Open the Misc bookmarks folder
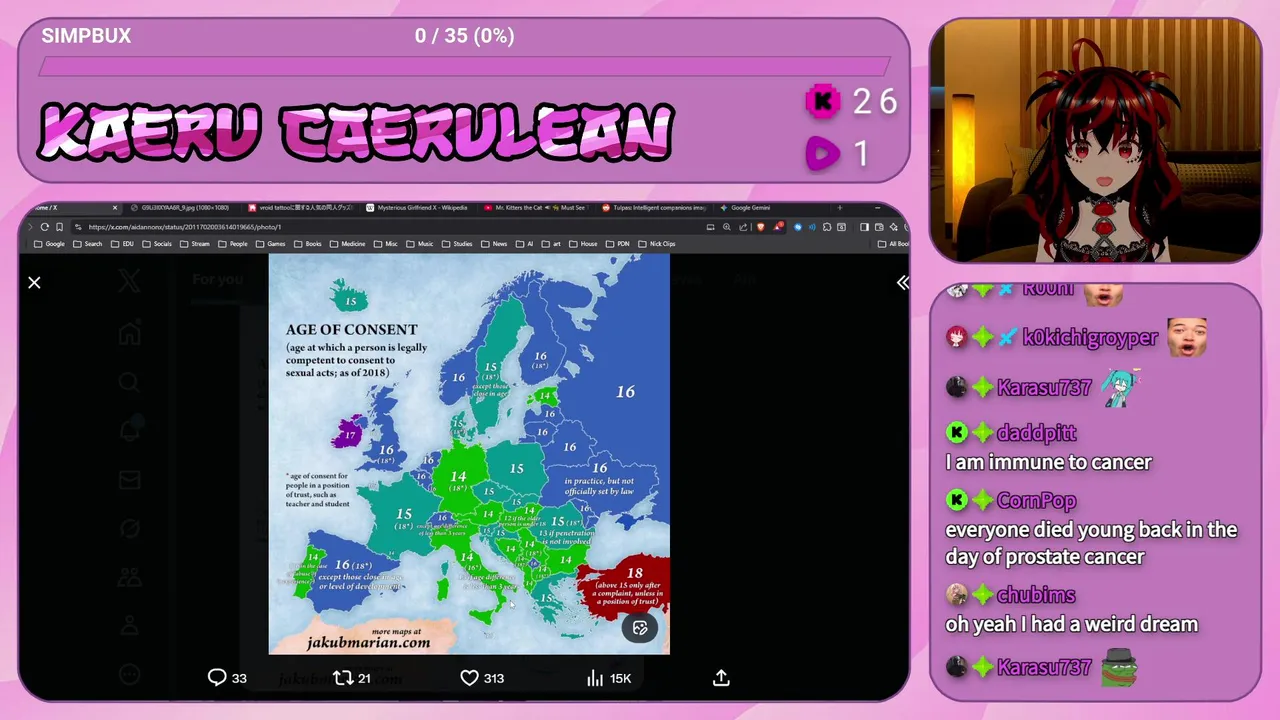 coord(386,244)
